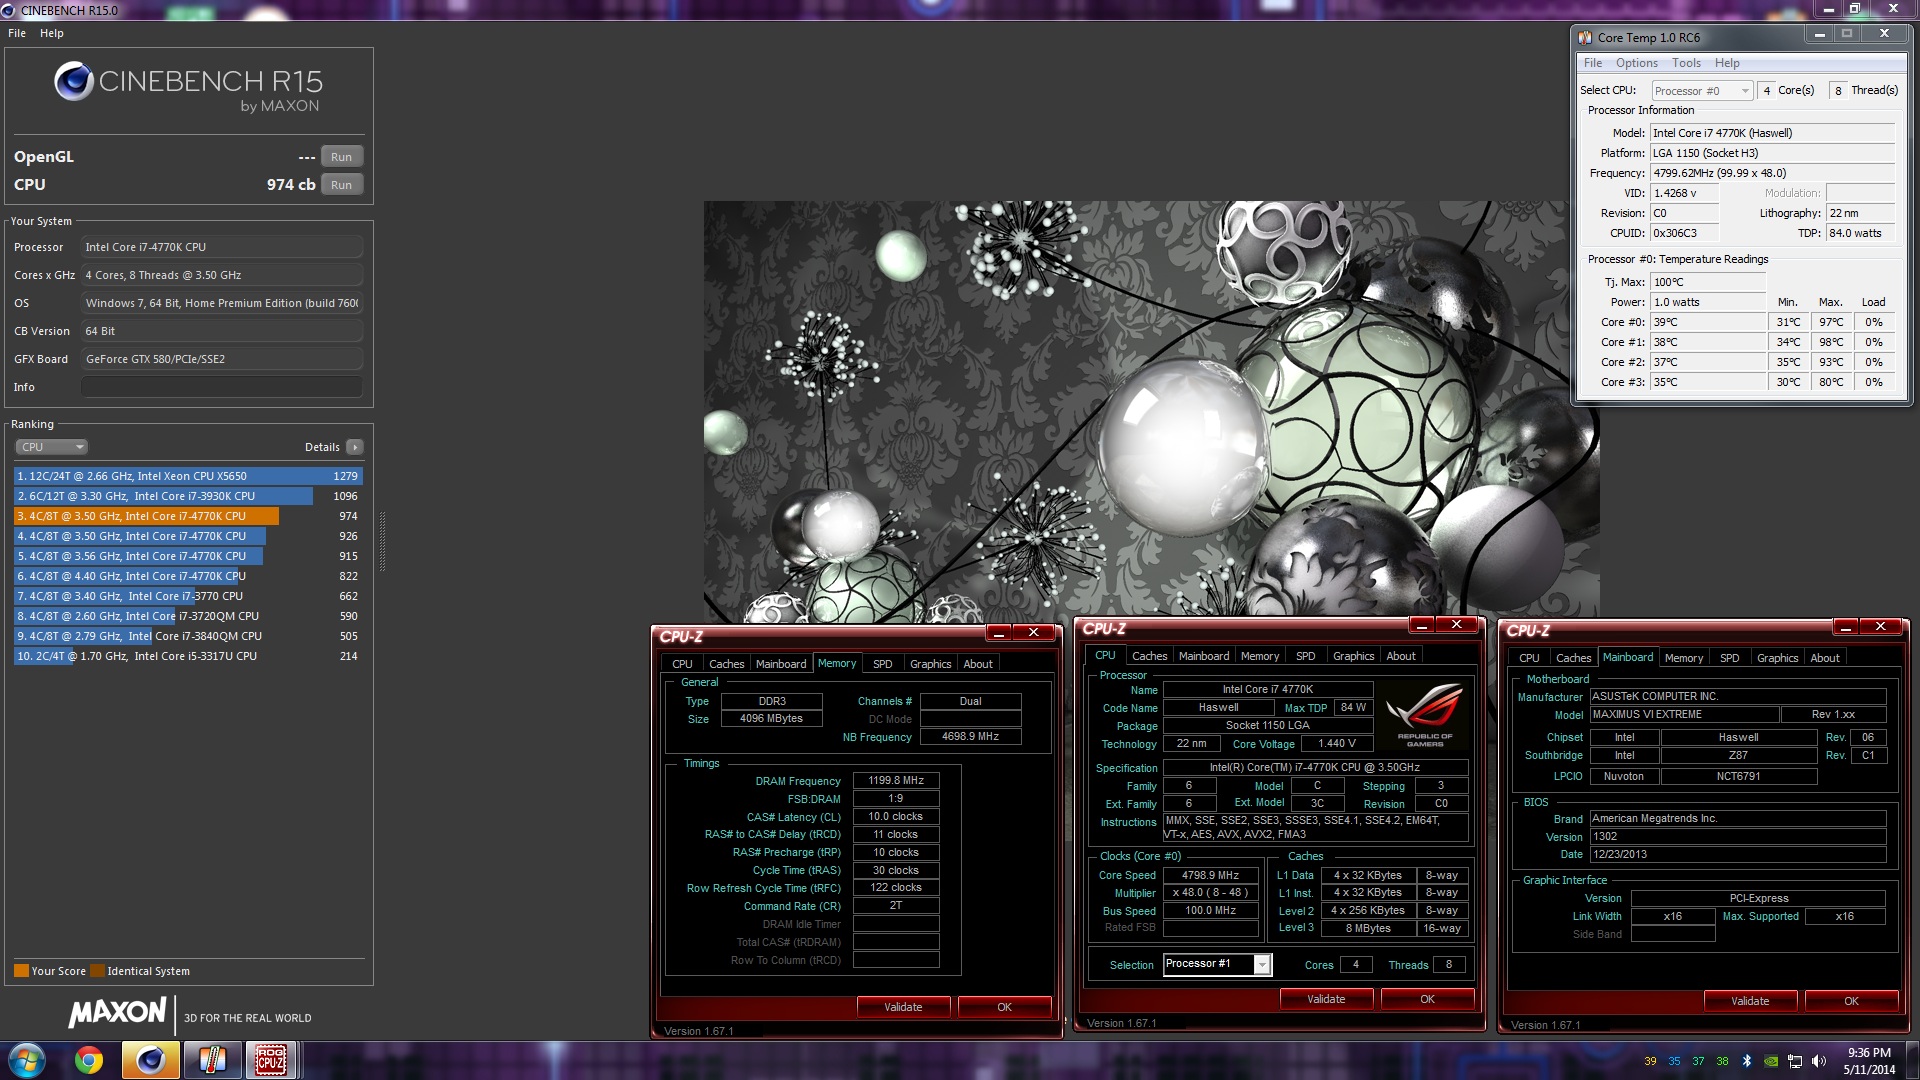Click the volume speaker tray icon
This screenshot has height=1080, width=1920.
click(x=1819, y=1061)
